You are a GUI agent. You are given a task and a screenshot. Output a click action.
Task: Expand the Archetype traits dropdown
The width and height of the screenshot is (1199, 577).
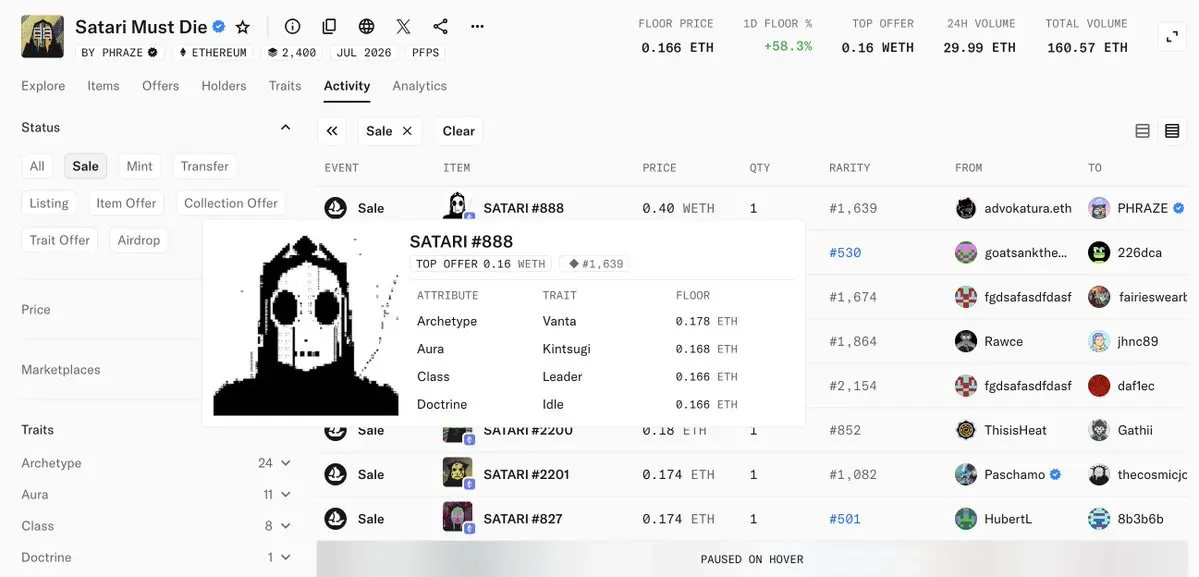[285, 463]
